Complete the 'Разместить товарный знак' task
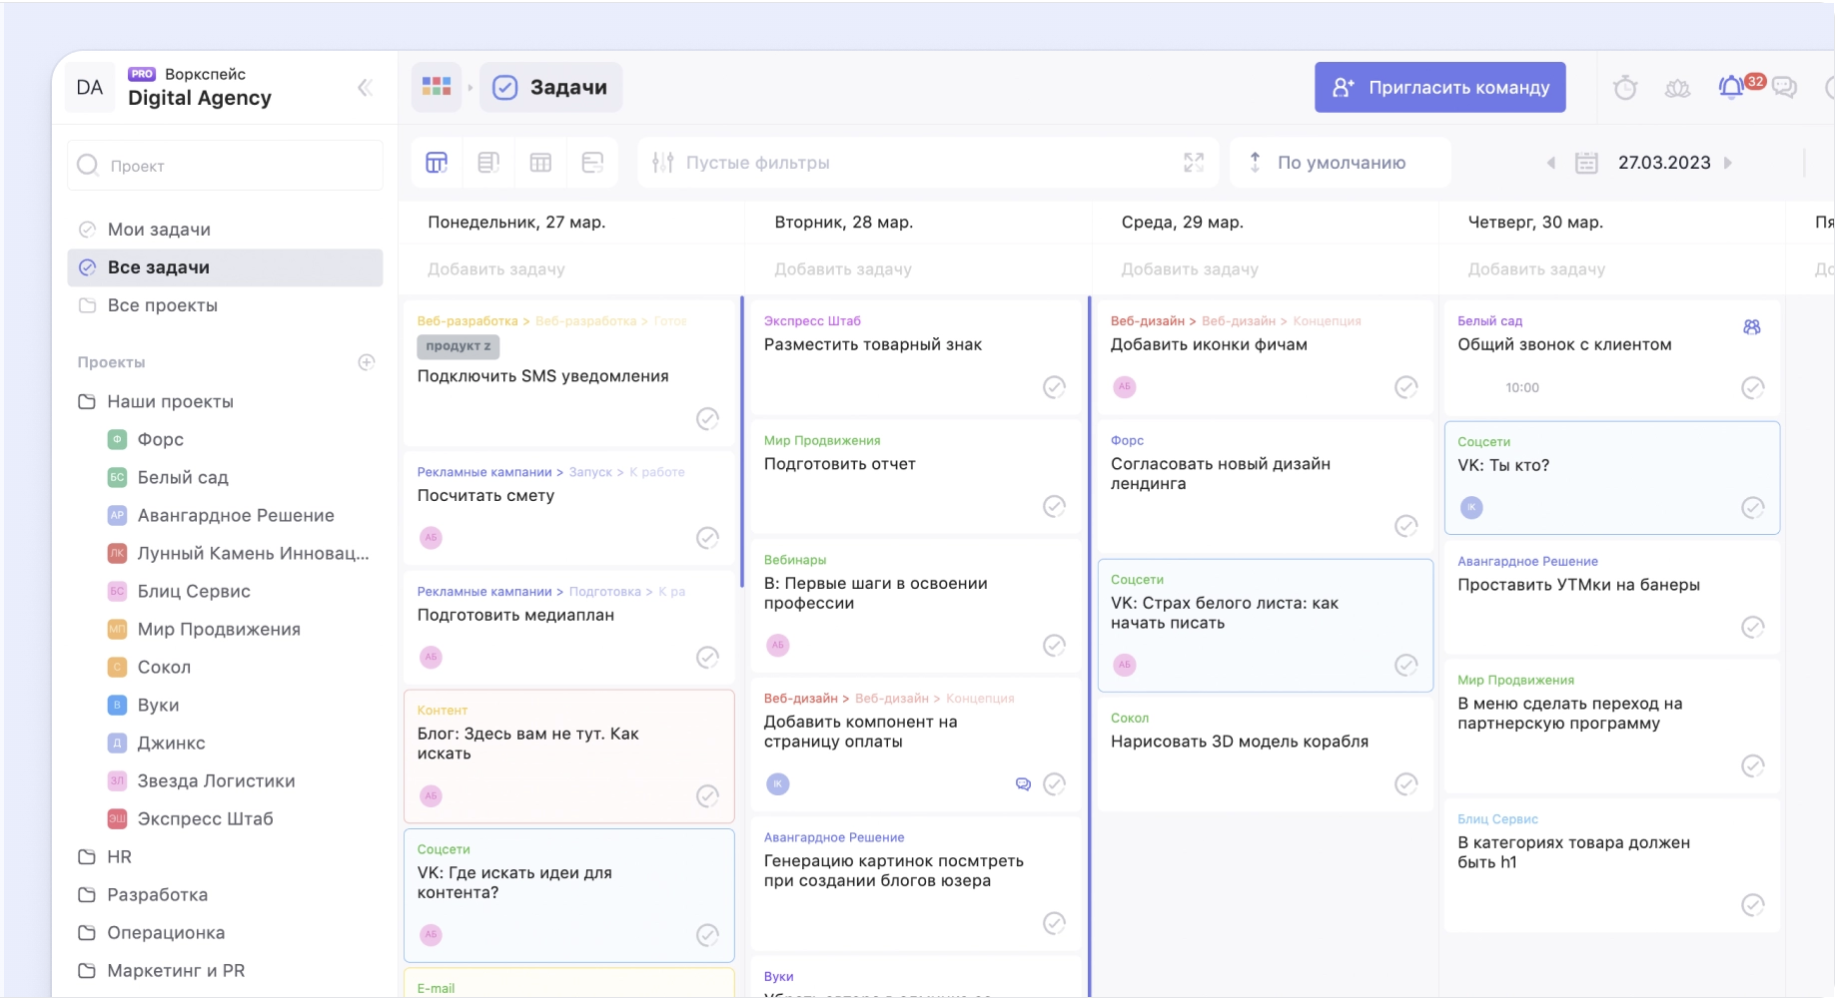Screen dimensions: 1836x1002 1054,388
